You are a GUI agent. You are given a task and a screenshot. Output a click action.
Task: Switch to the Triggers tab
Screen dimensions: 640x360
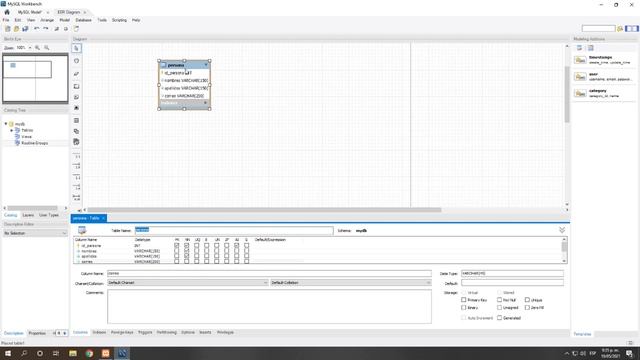[145, 332]
